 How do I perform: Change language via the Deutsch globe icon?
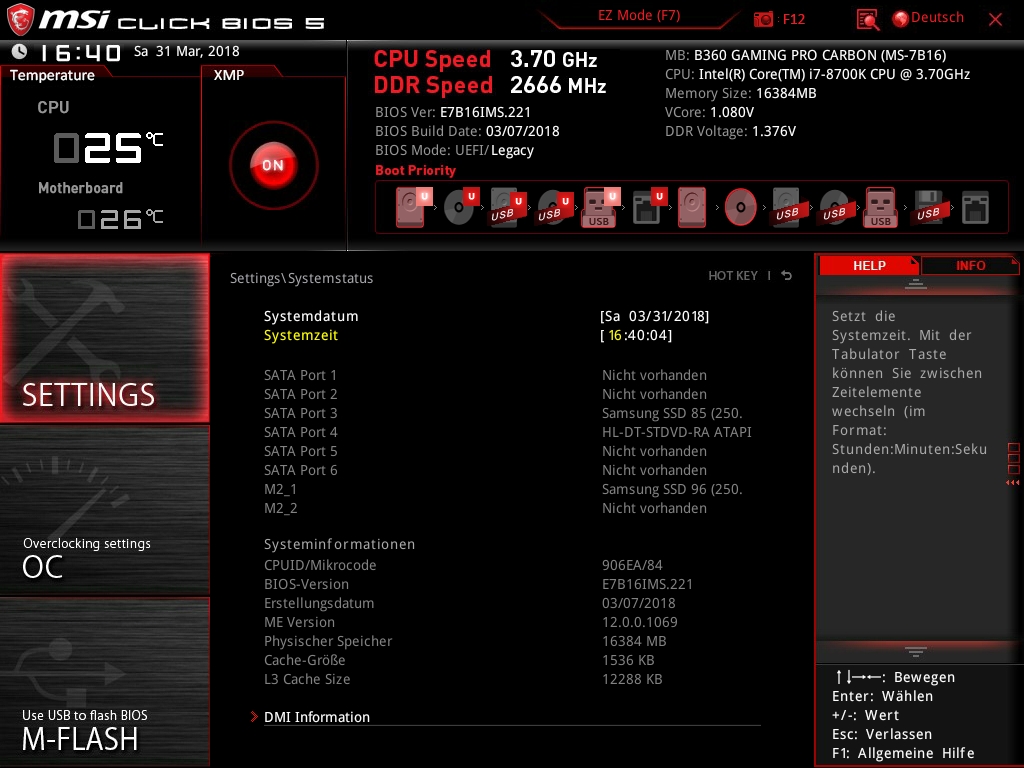tap(901, 19)
